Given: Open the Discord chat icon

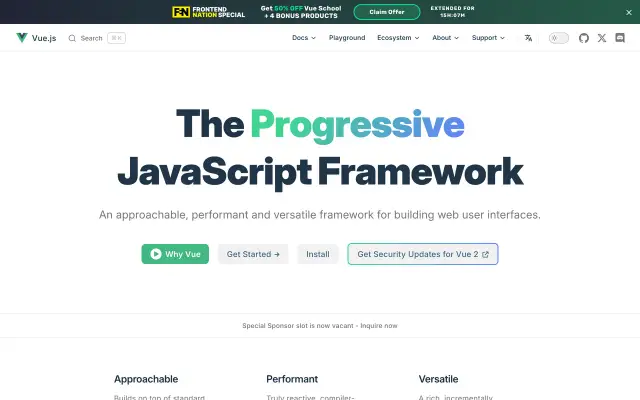Looking at the screenshot, I should click(x=620, y=38).
